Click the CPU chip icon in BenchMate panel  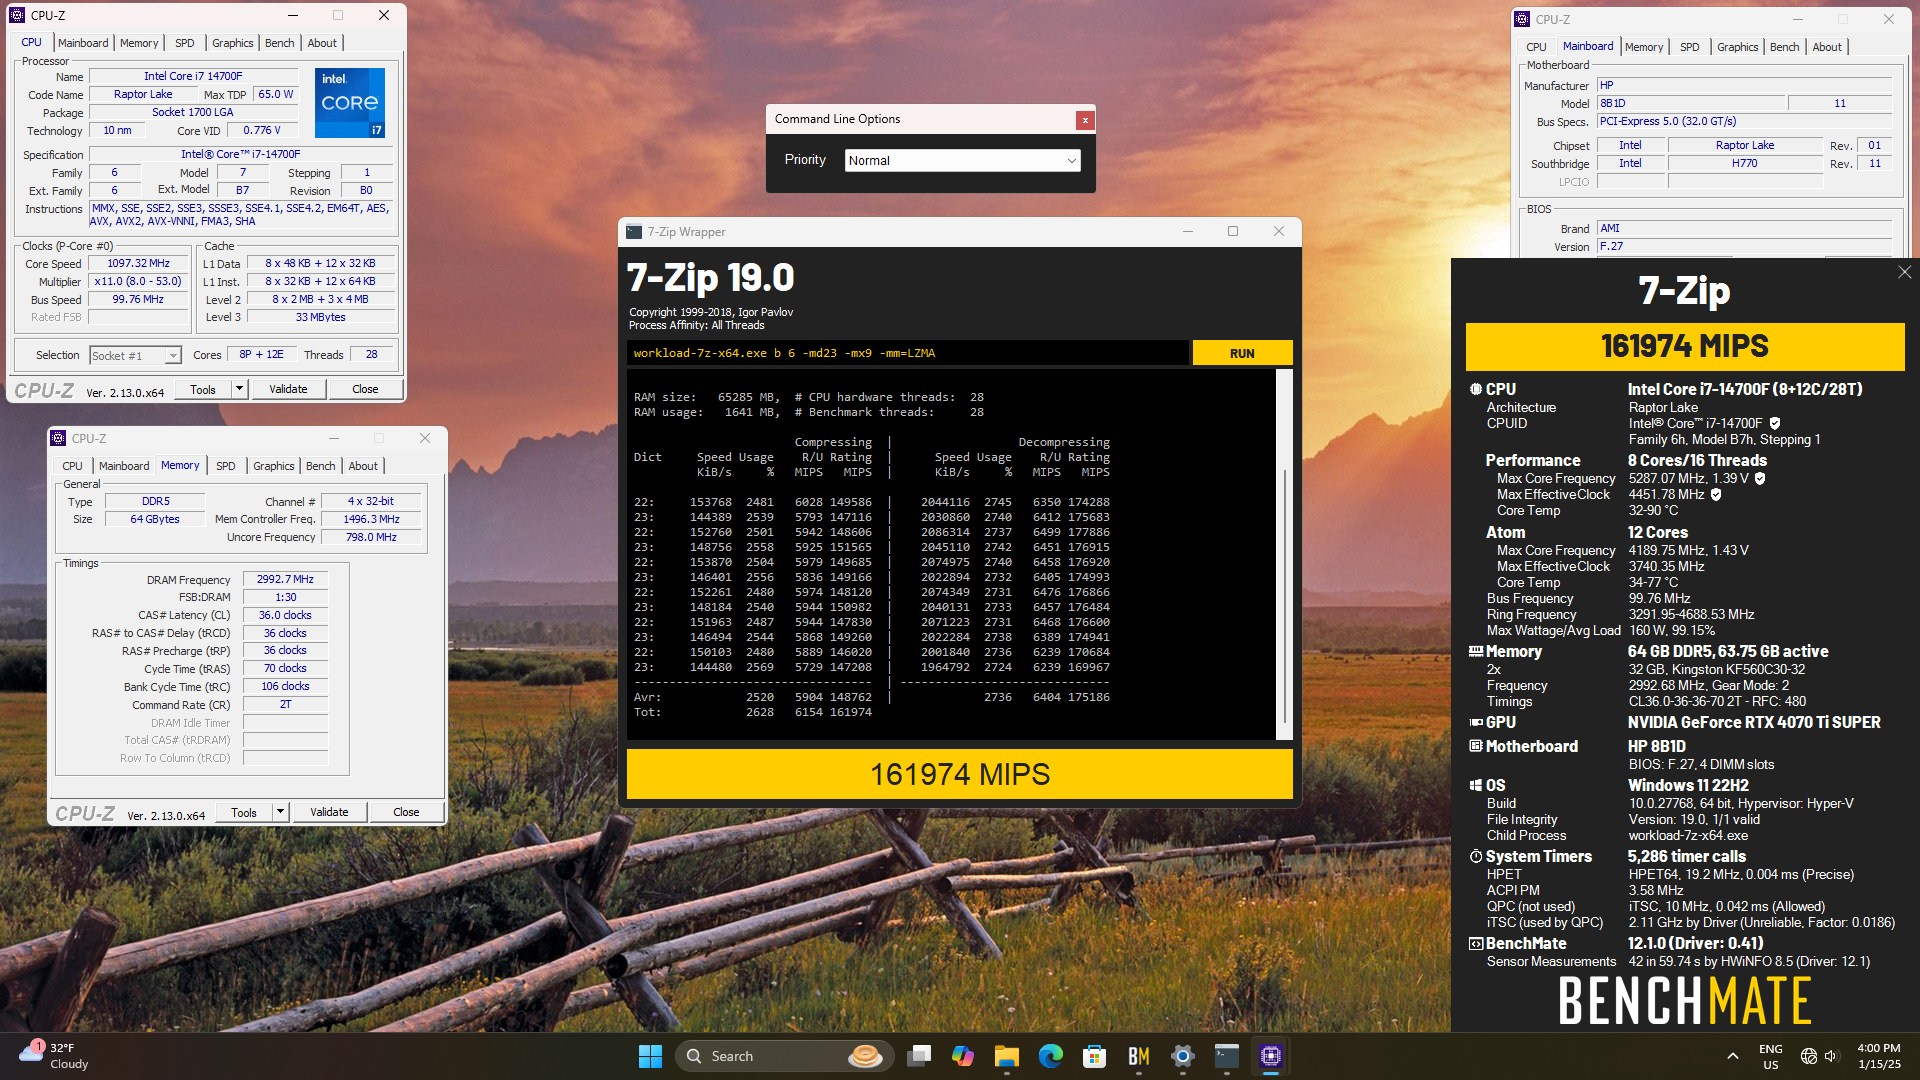(1475, 389)
